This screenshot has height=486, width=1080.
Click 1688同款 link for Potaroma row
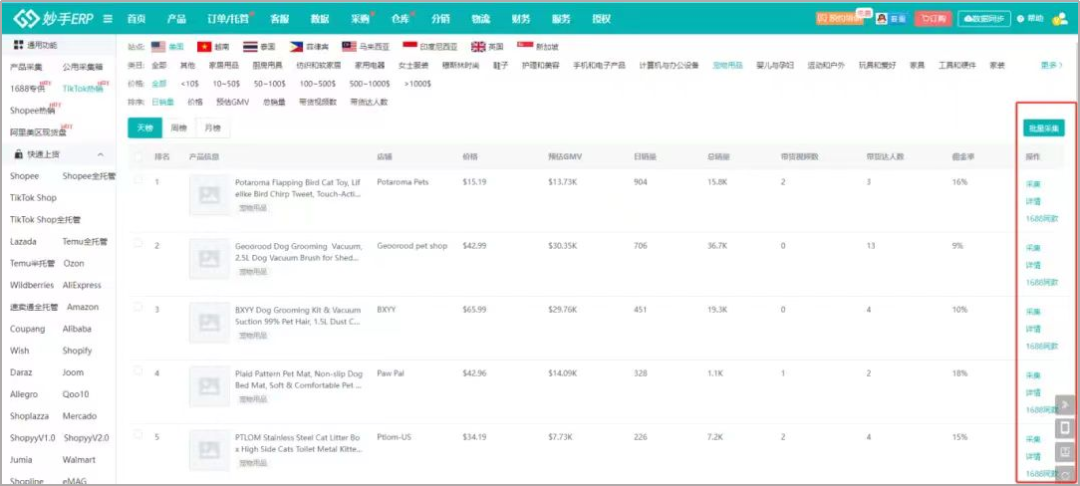(1041, 219)
